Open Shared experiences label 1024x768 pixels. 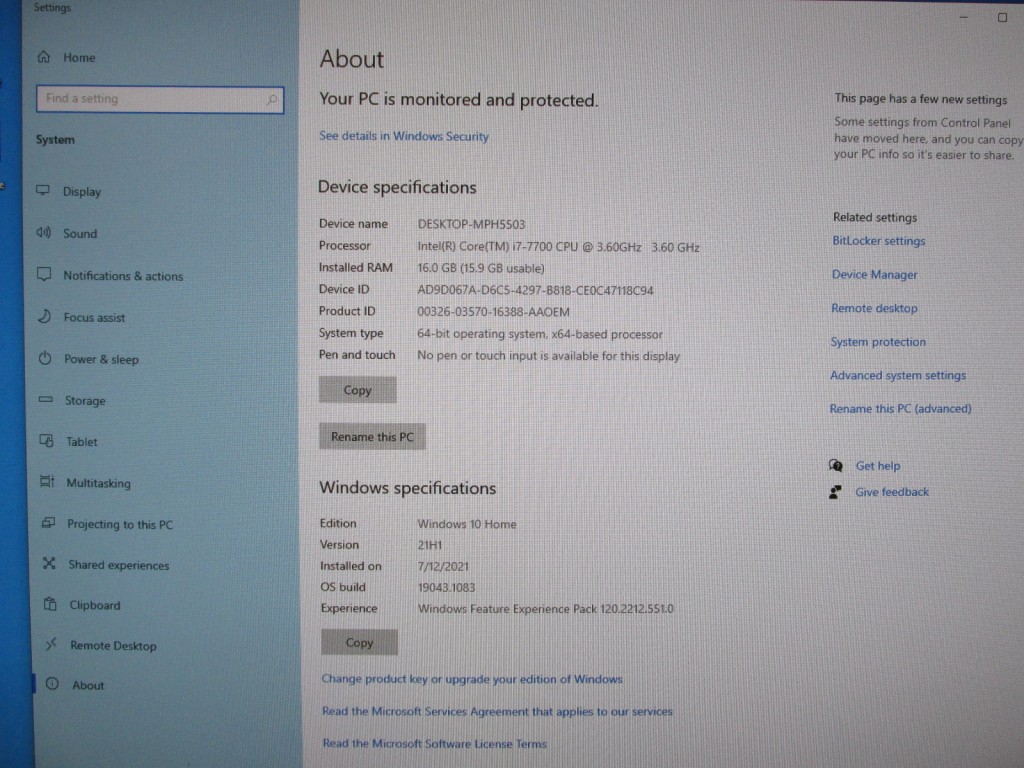(119, 565)
